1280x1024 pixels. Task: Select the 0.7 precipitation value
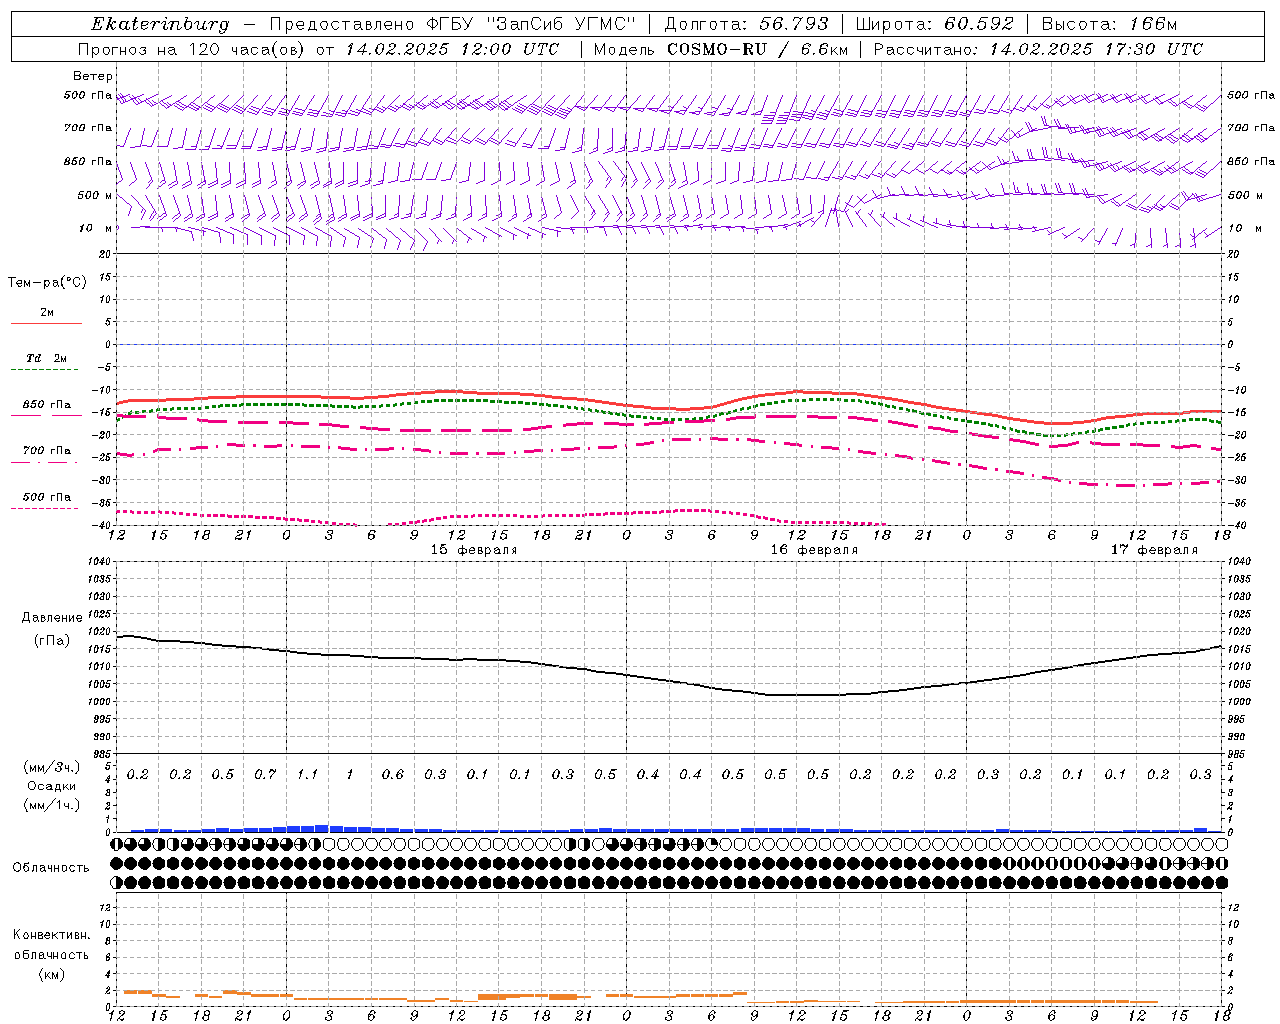coord(265,775)
